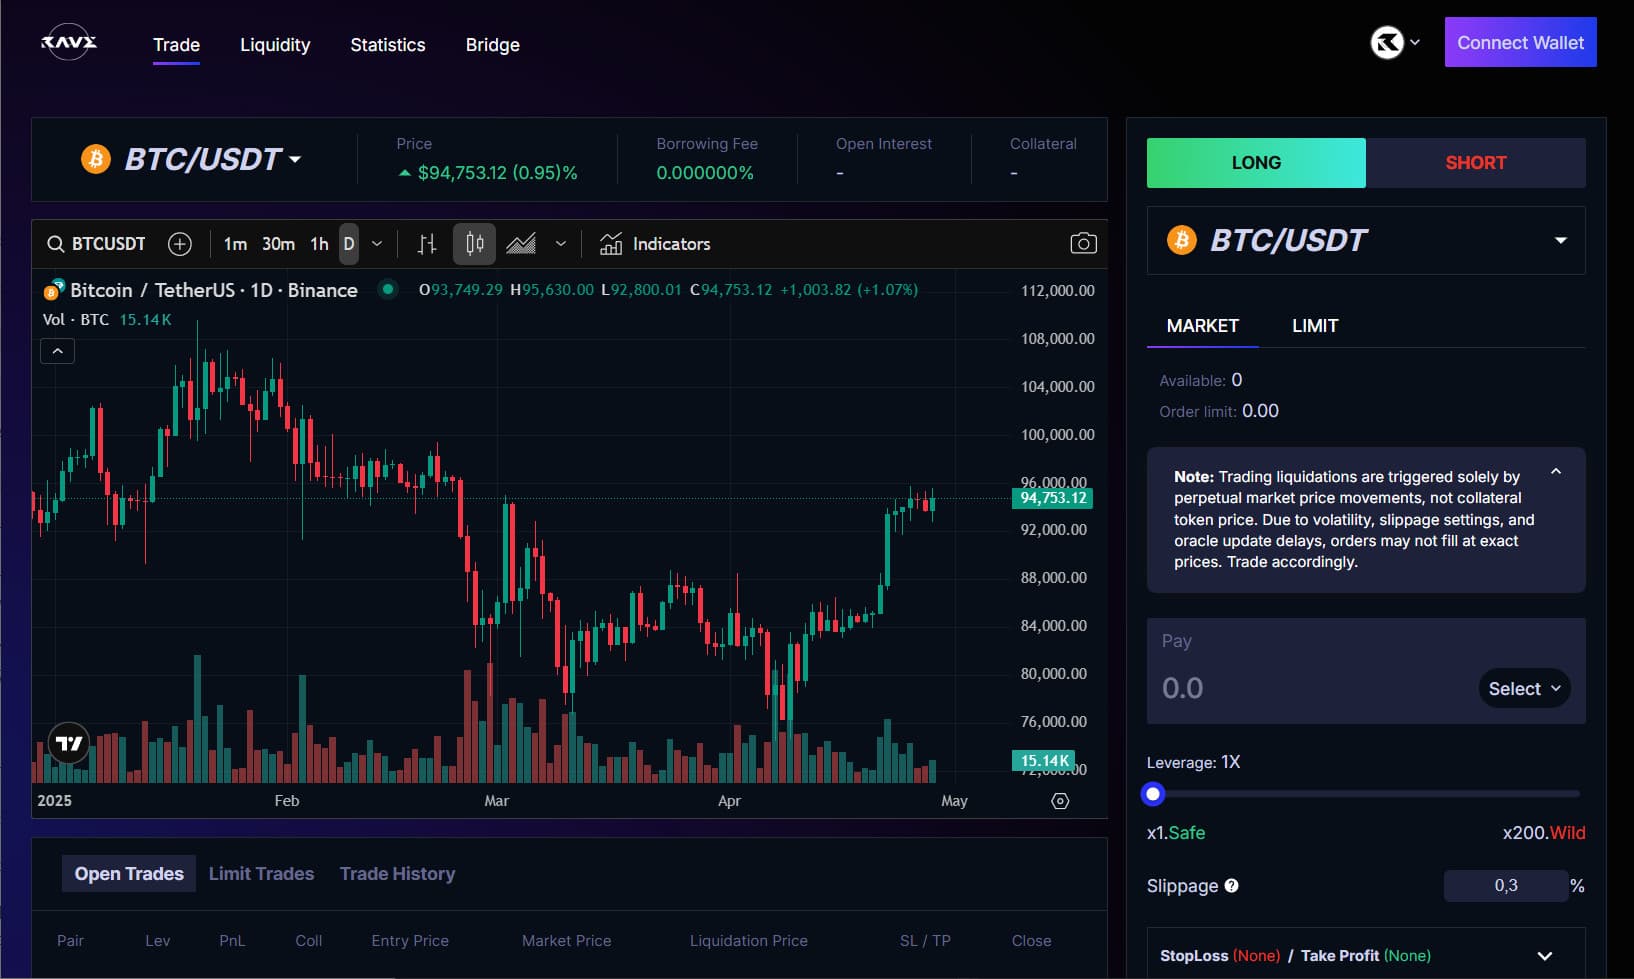
Task: Open the Select token picker in Pay
Action: [x=1523, y=688]
